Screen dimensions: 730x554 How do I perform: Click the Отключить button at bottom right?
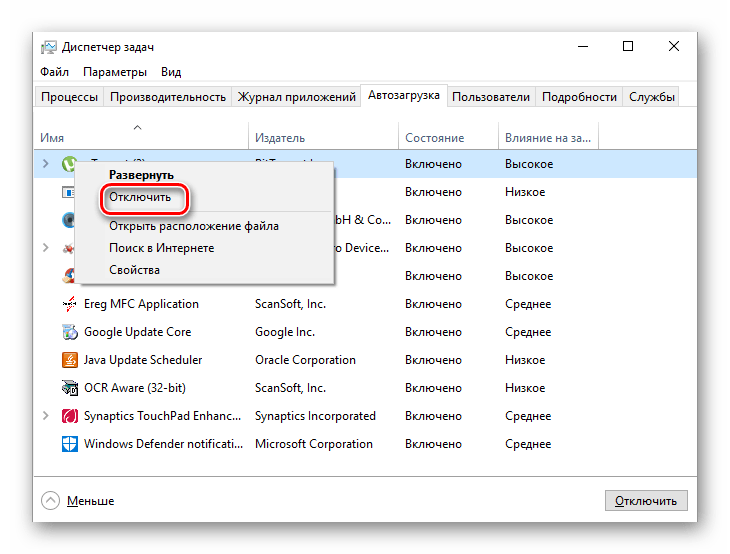pos(646,501)
